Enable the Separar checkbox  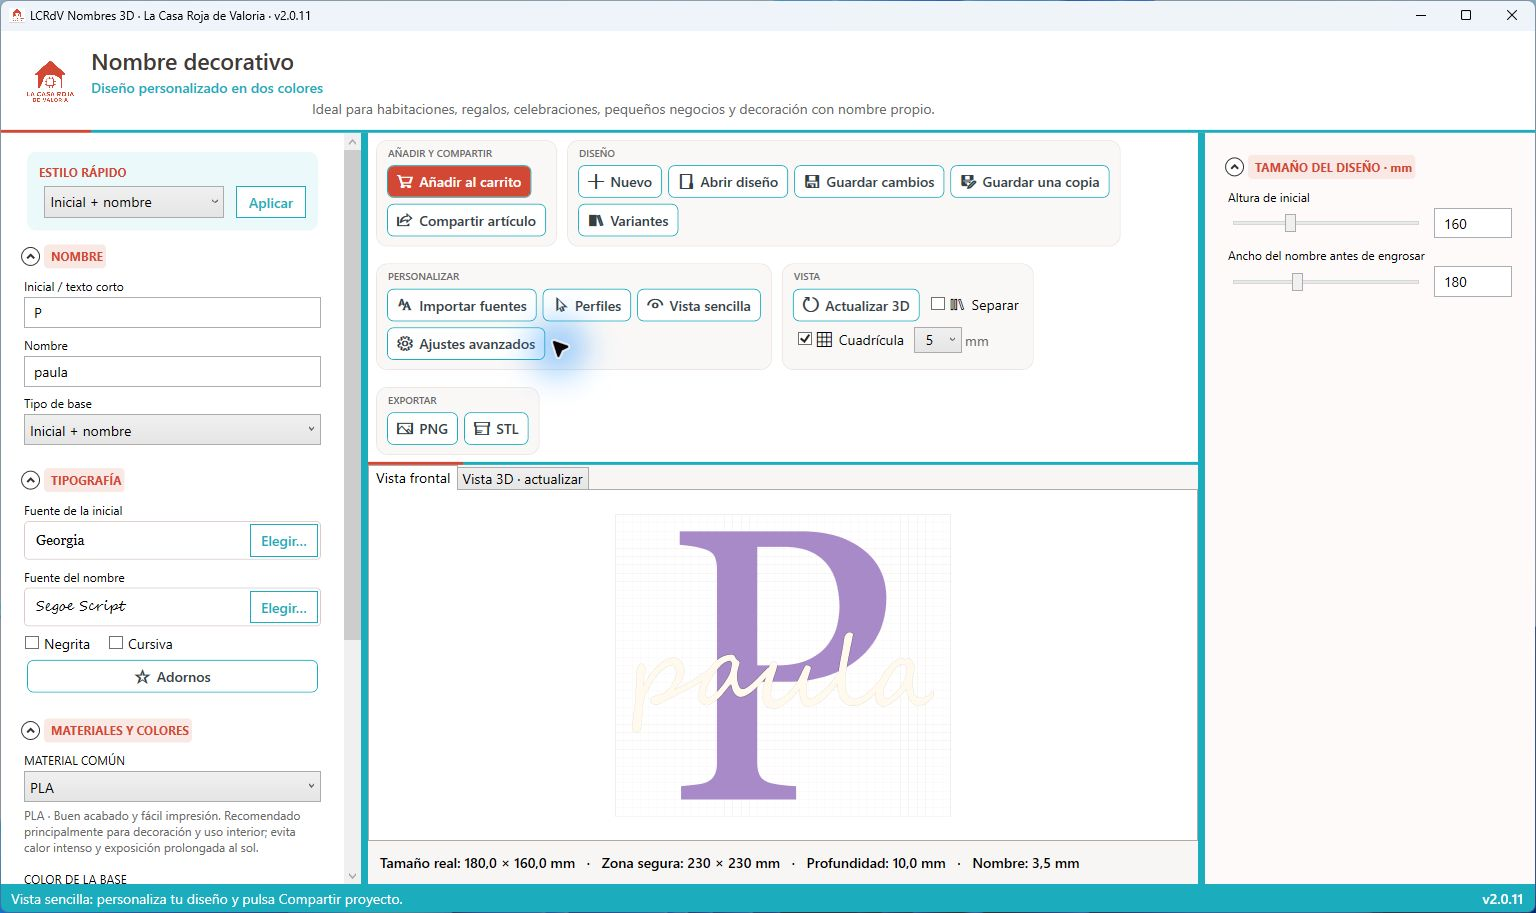click(x=938, y=304)
